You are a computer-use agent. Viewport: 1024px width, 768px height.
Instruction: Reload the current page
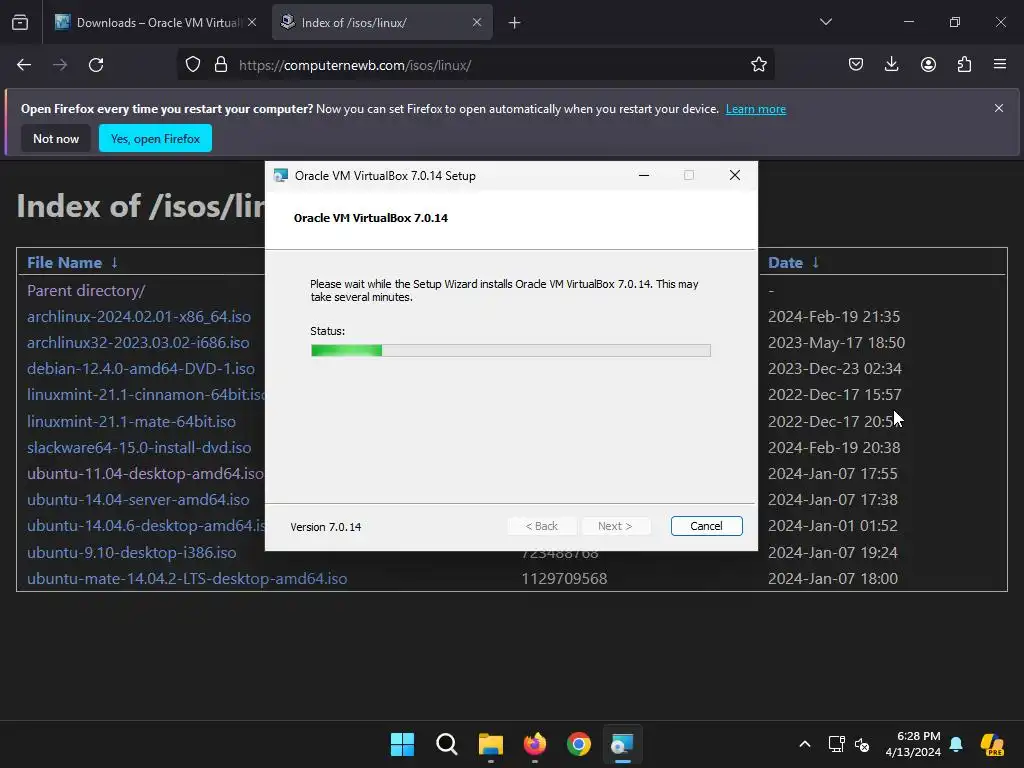tap(96, 65)
